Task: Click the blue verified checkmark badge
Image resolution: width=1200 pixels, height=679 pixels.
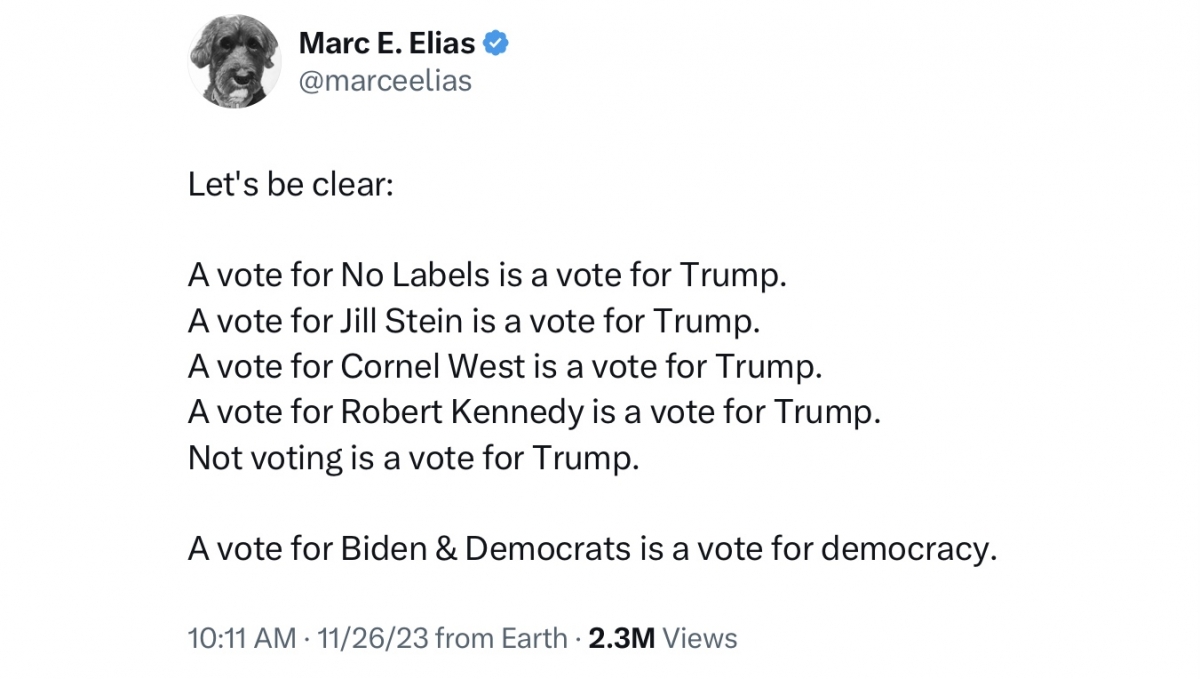Action: (497, 43)
